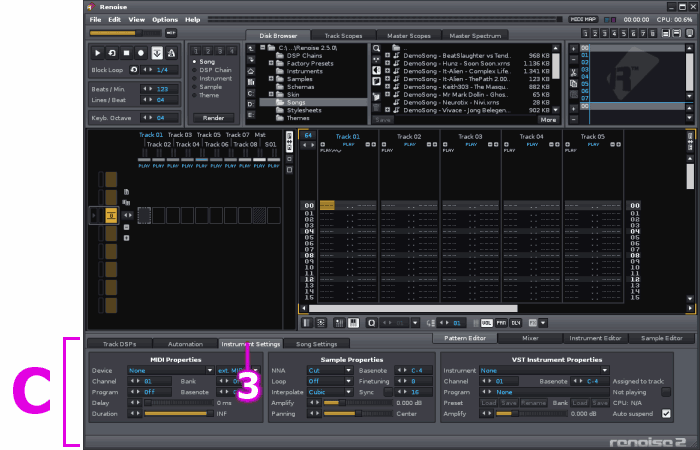This screenshot has height=450, width=700.
Task: Collapse the C:\...\Renoise 2.5.0 root folder
Action: pos(263,47)
